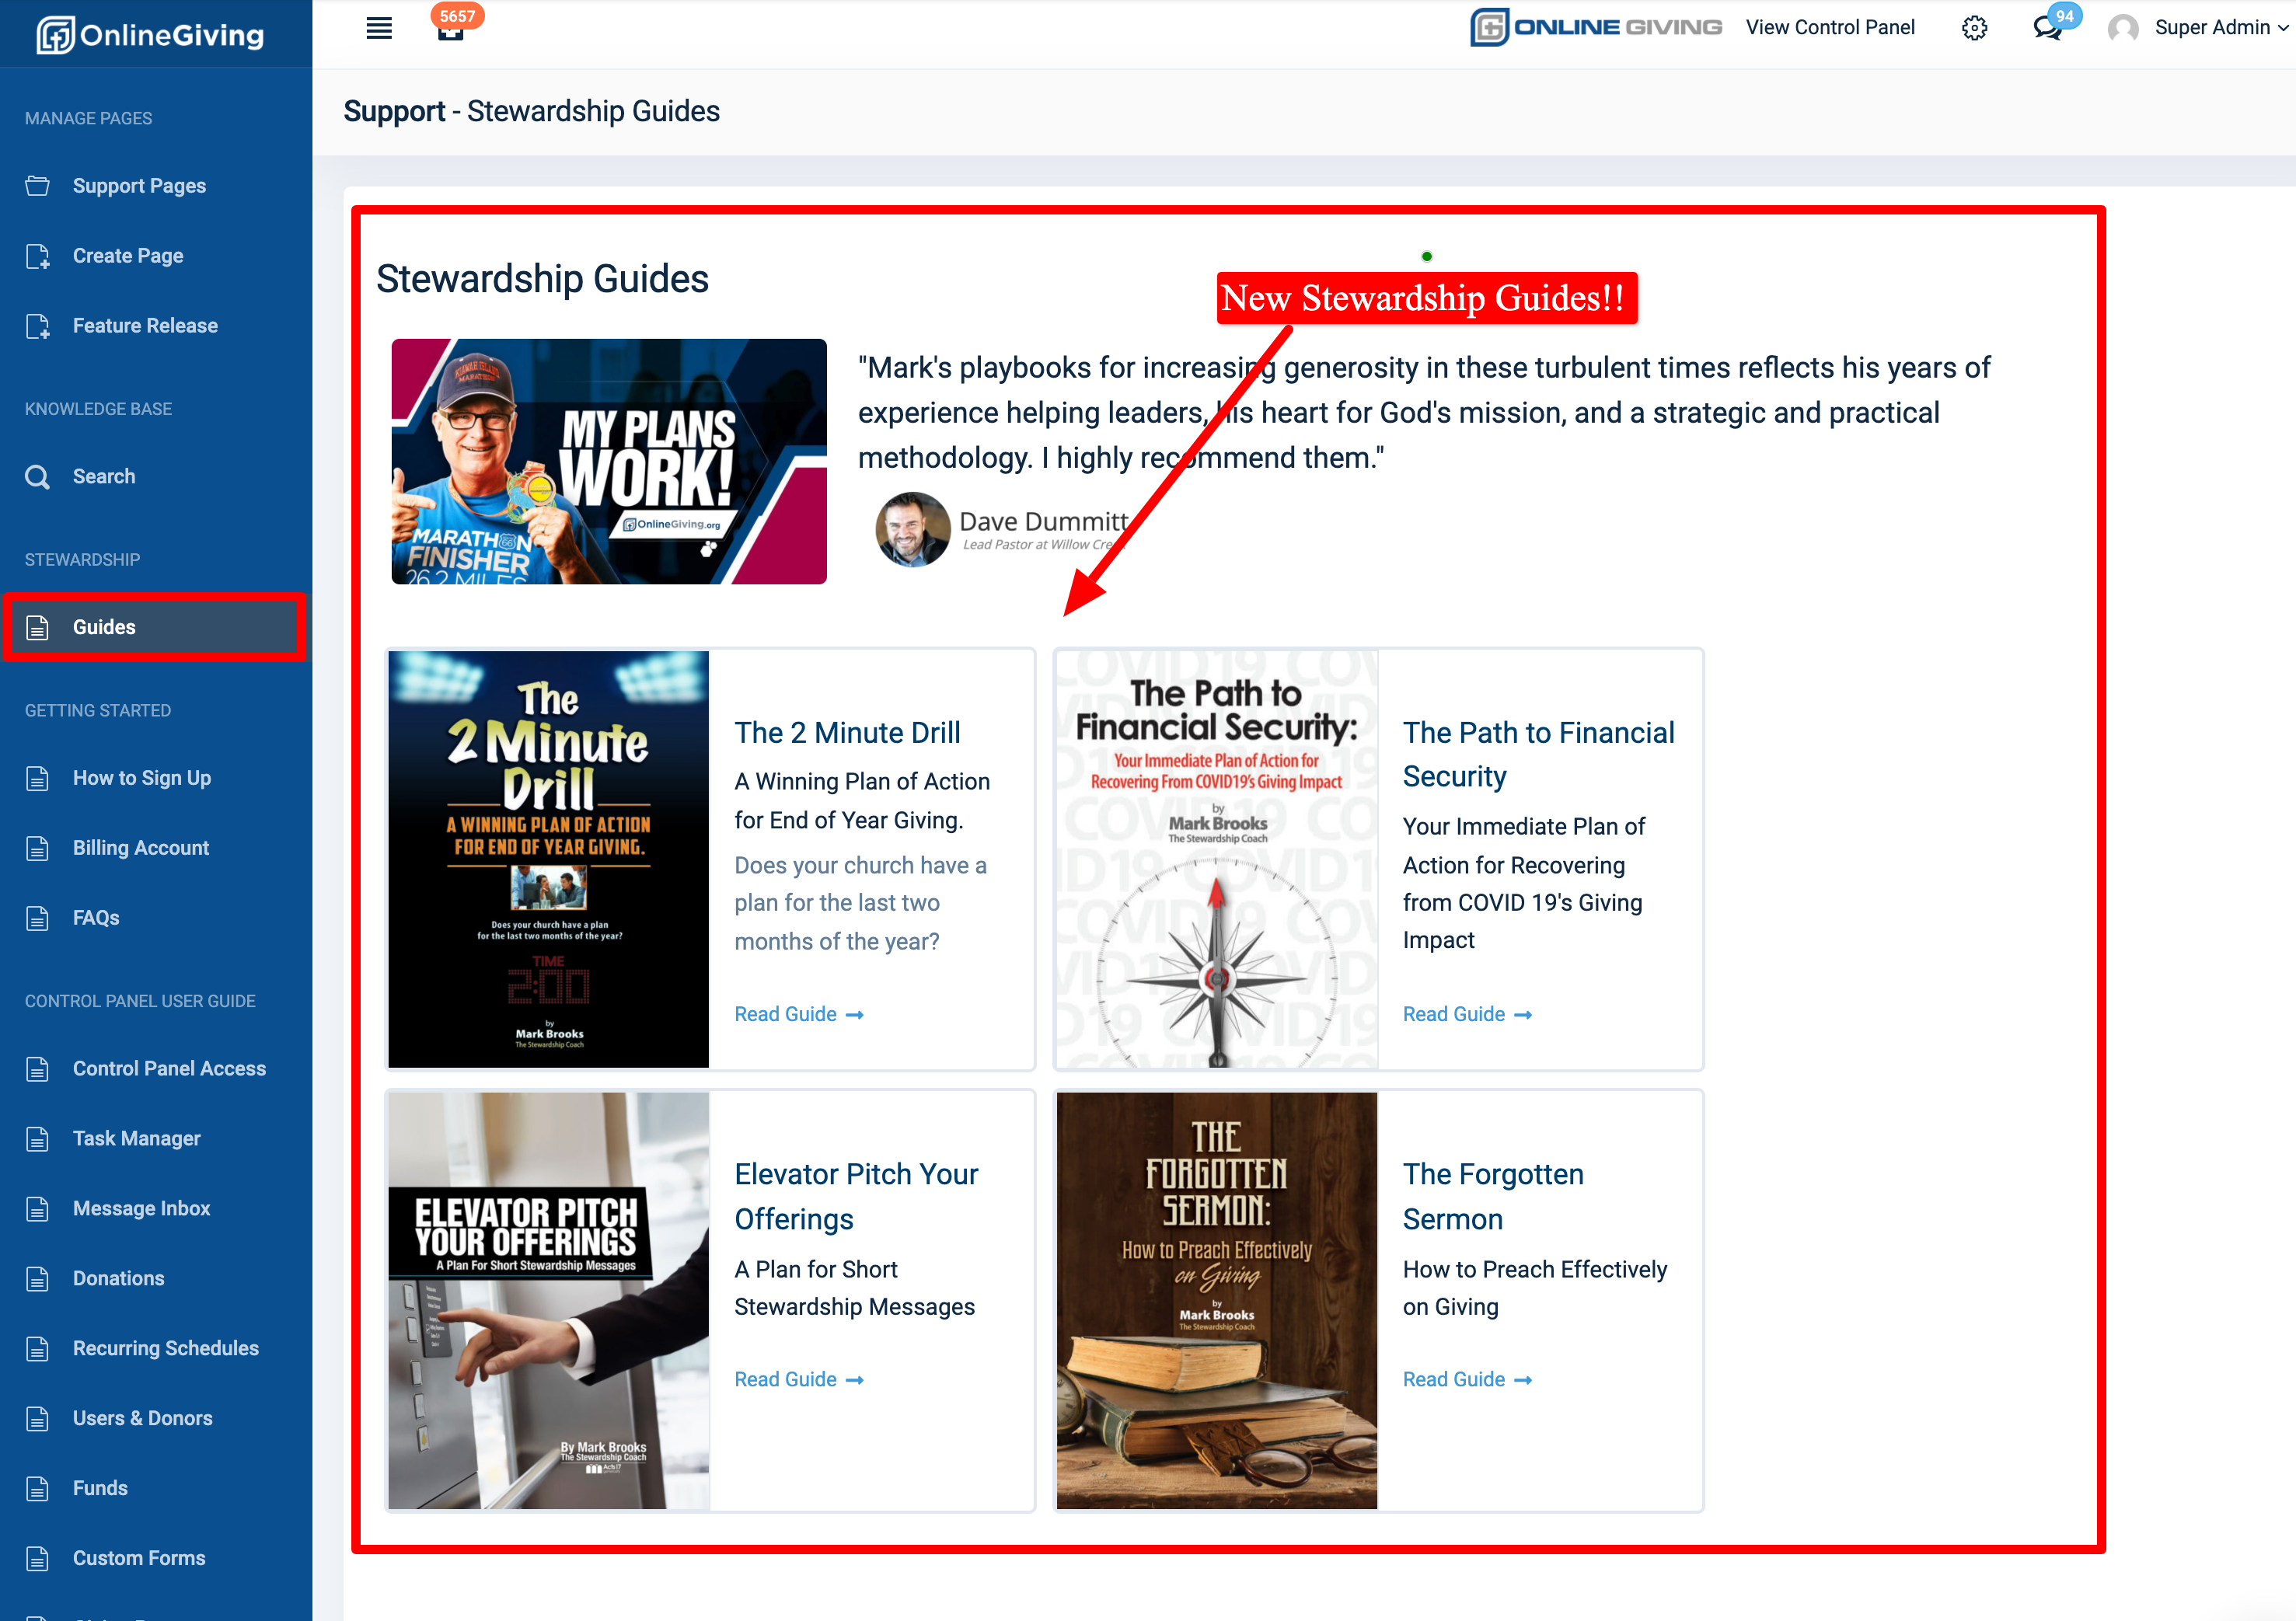
Task: Click the Support - Stewardship Guides page title
Action: point(531,111)
